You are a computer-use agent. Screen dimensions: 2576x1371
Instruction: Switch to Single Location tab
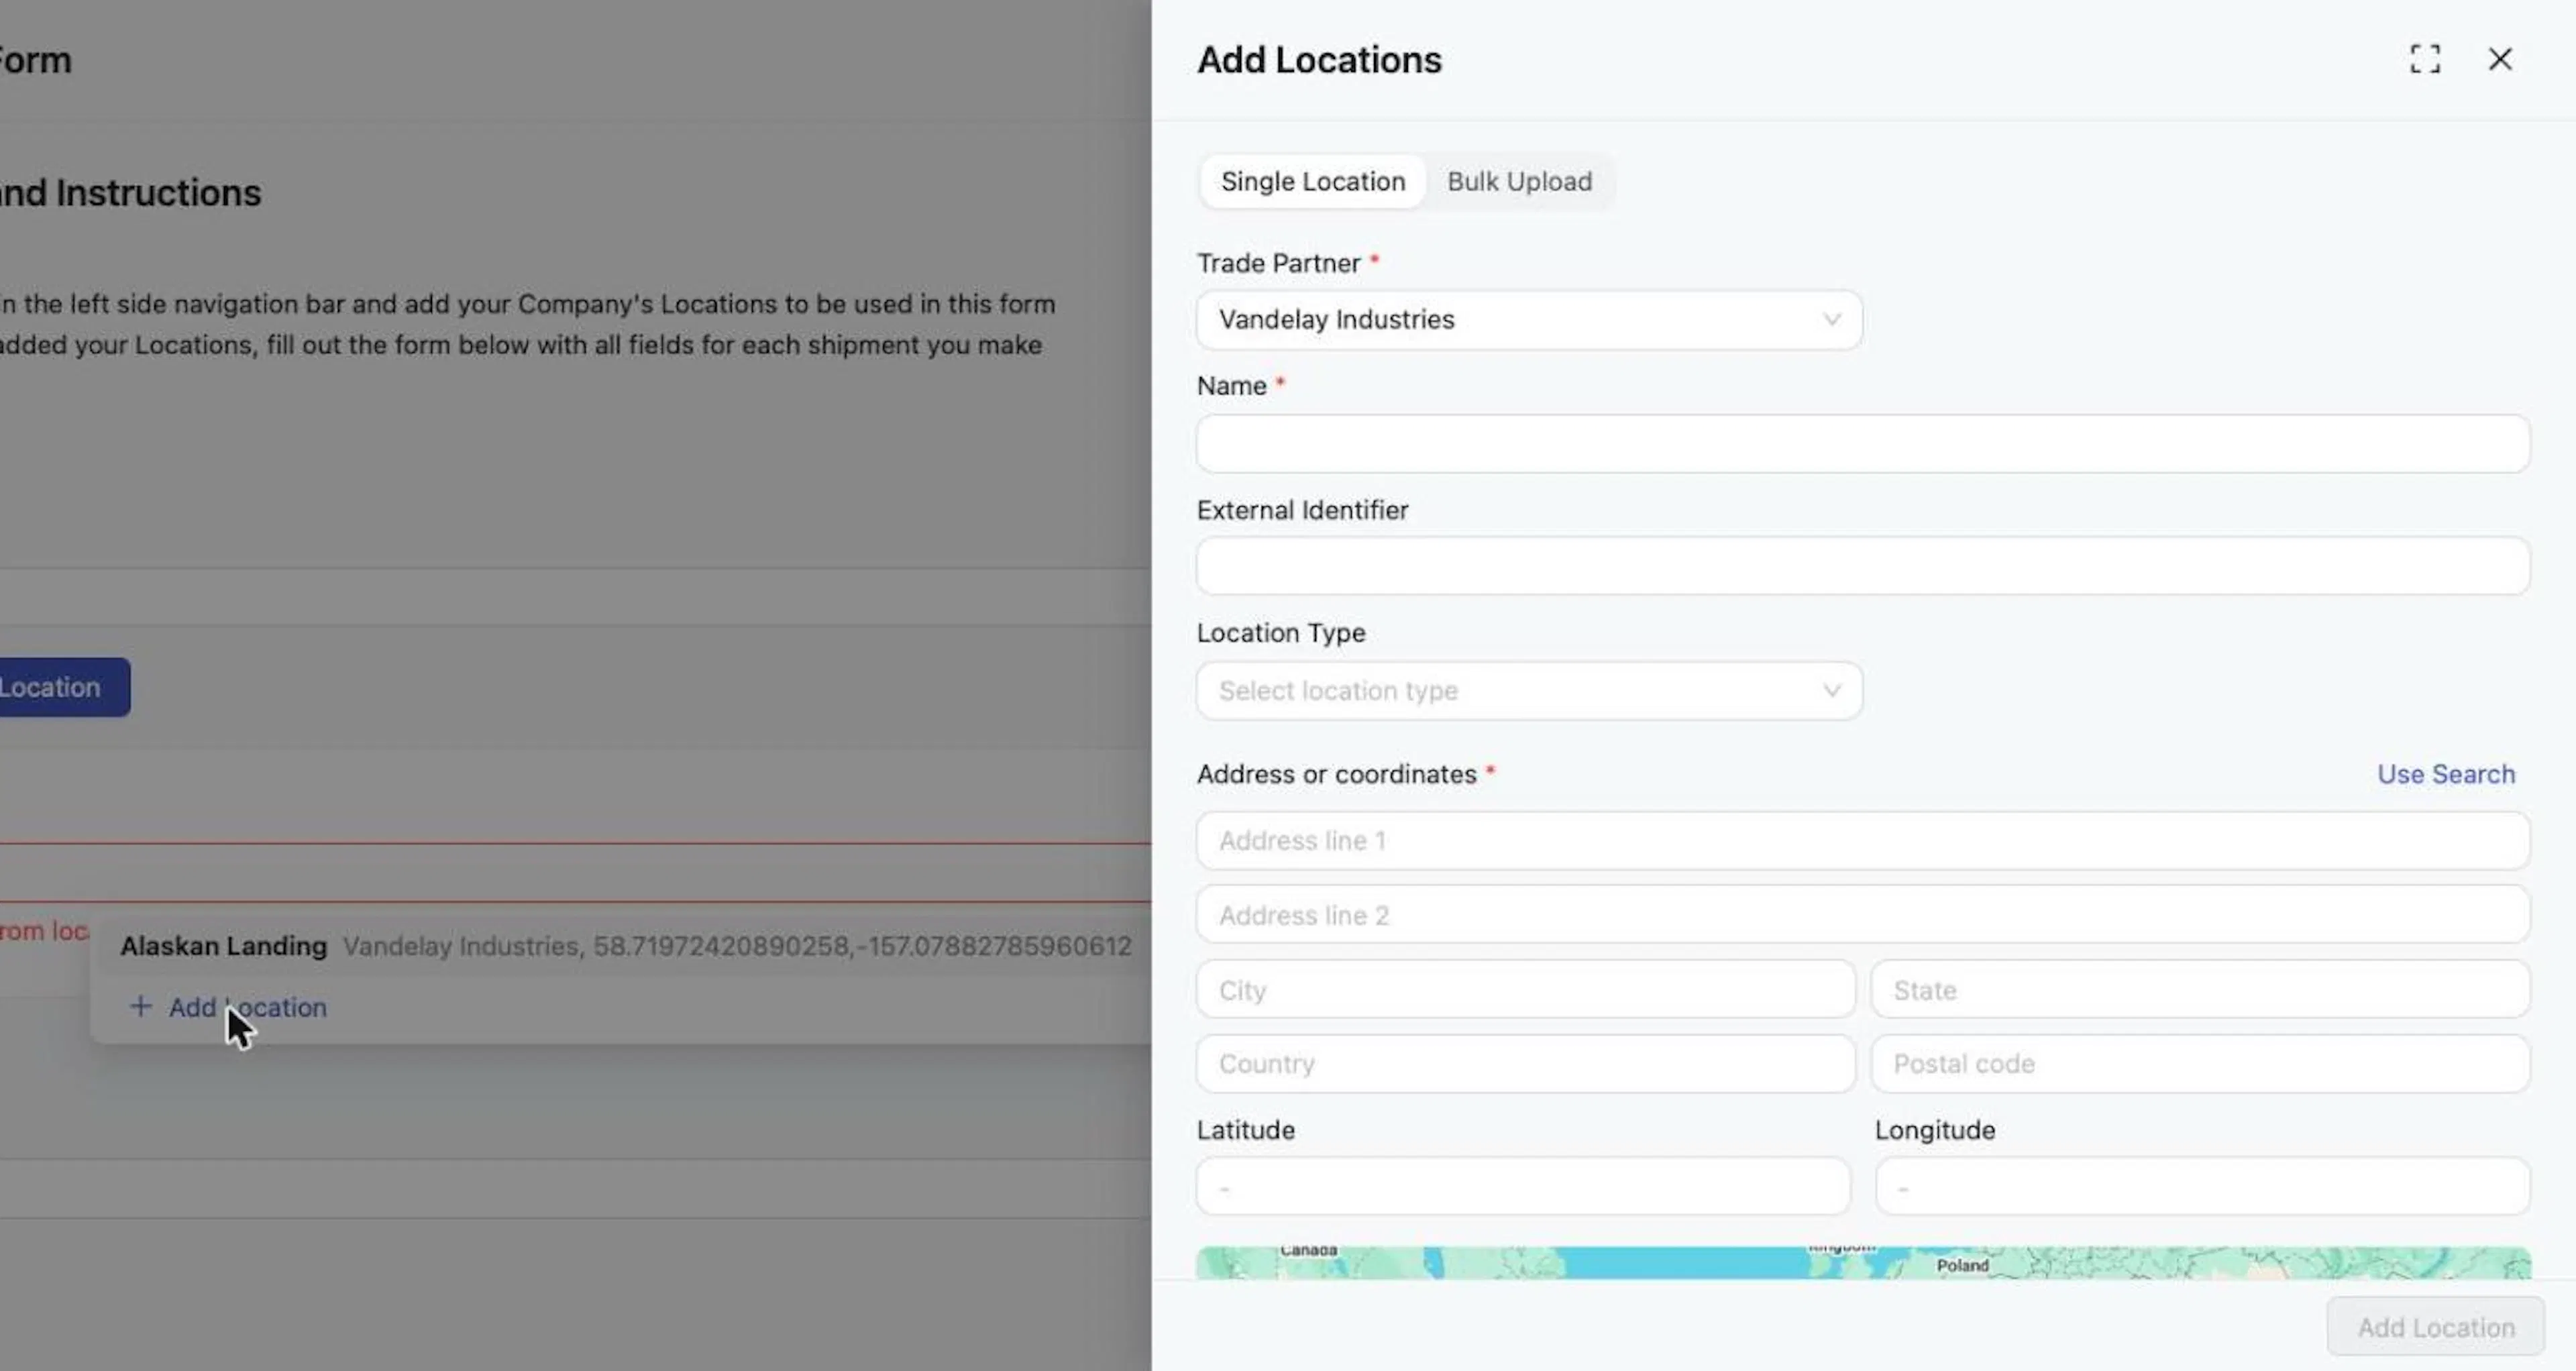pos(1312,182)
